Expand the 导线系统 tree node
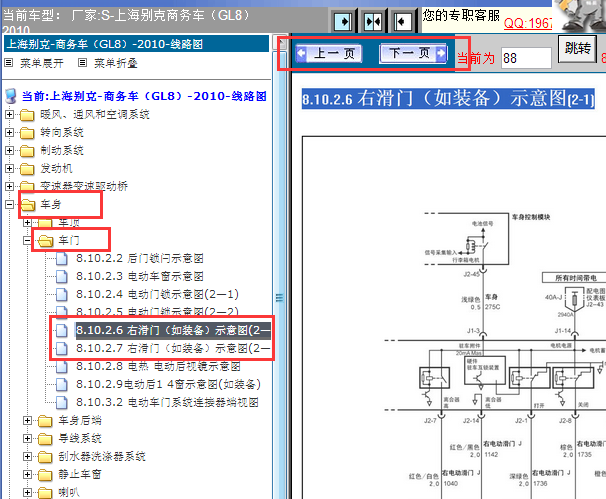Viewport: 606px width, 499px height. [27, 438]
